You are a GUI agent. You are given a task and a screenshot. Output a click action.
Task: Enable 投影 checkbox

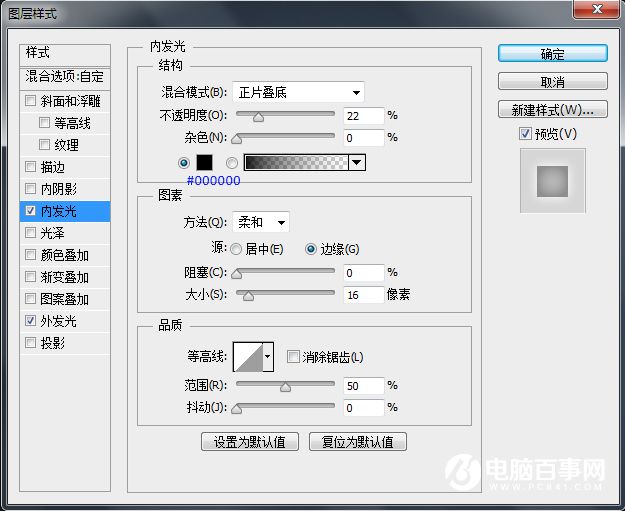[30, 342]
